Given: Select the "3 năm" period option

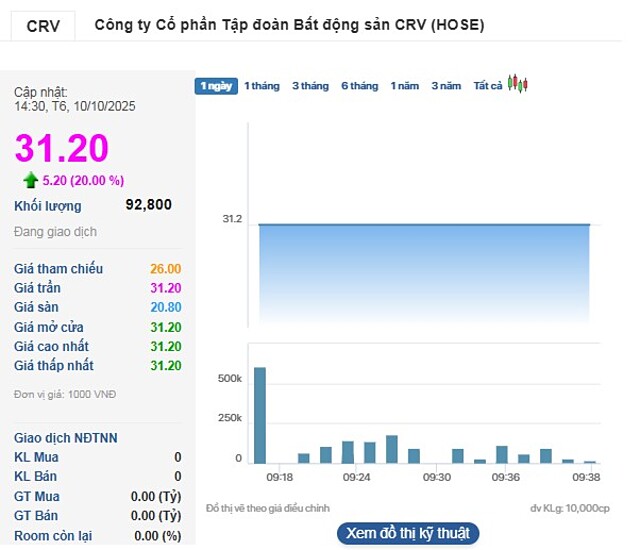Looking at the screenshot, I should (x=446, y=86).
